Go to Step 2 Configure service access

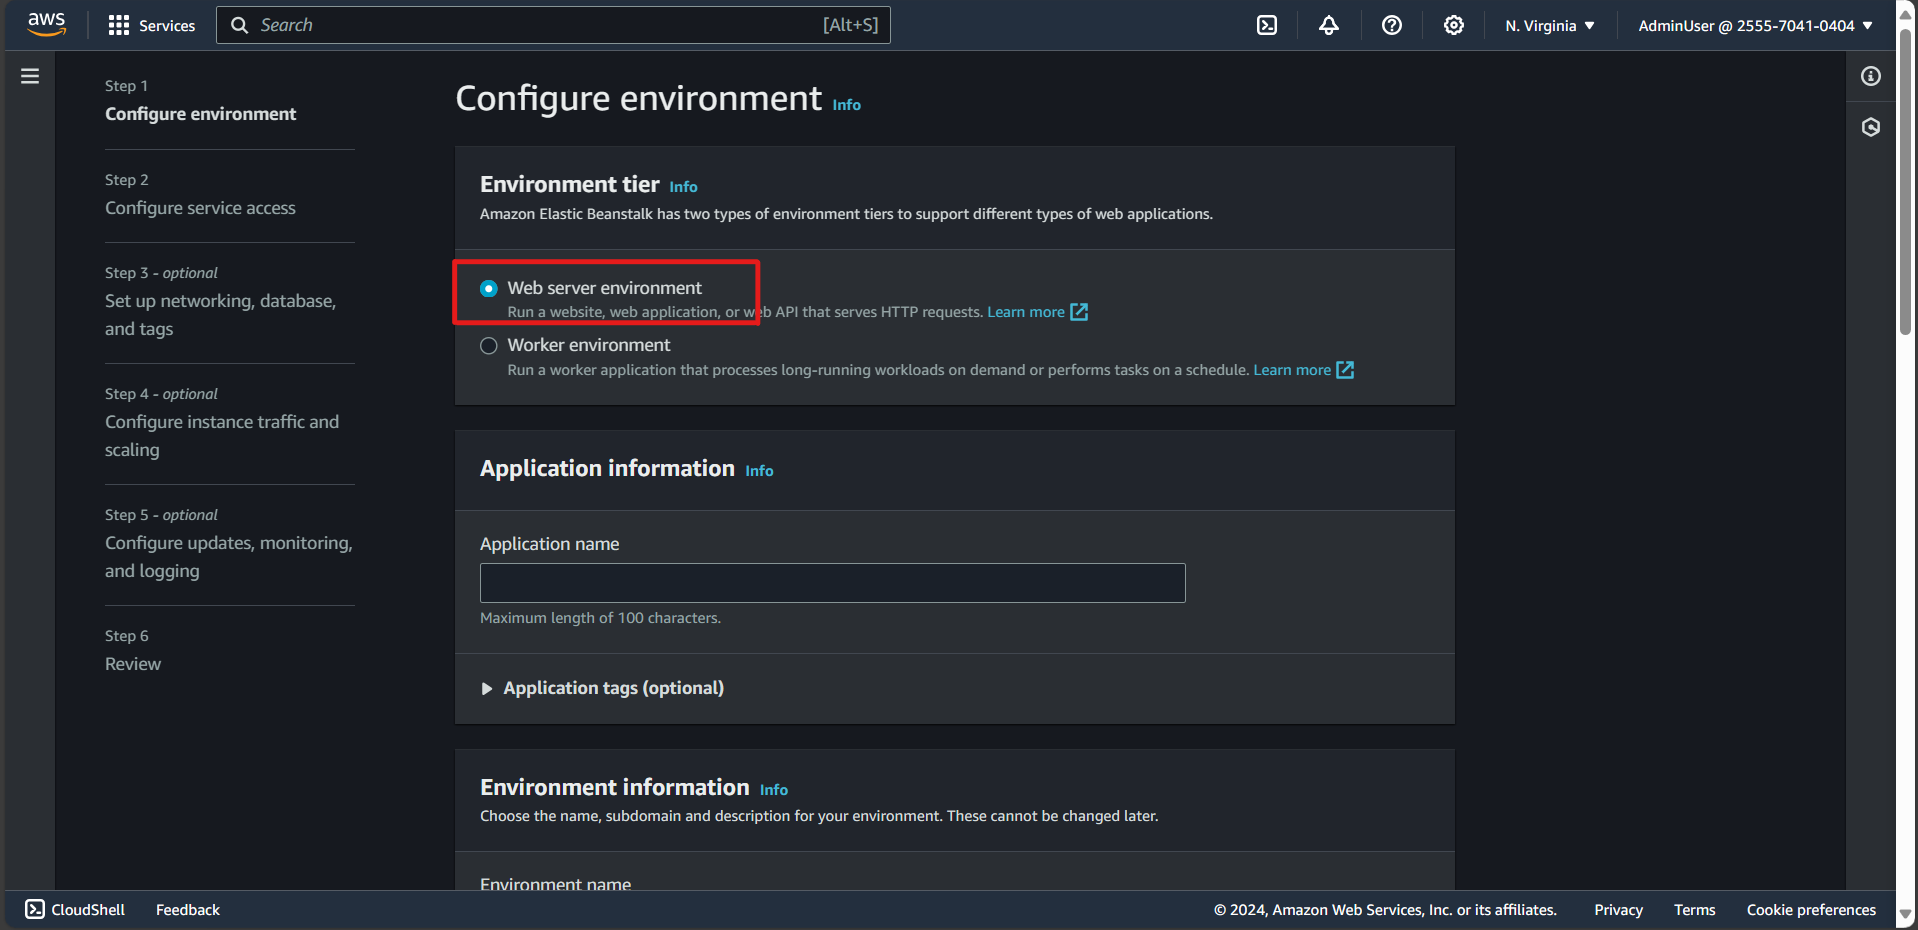click(200, 208)
